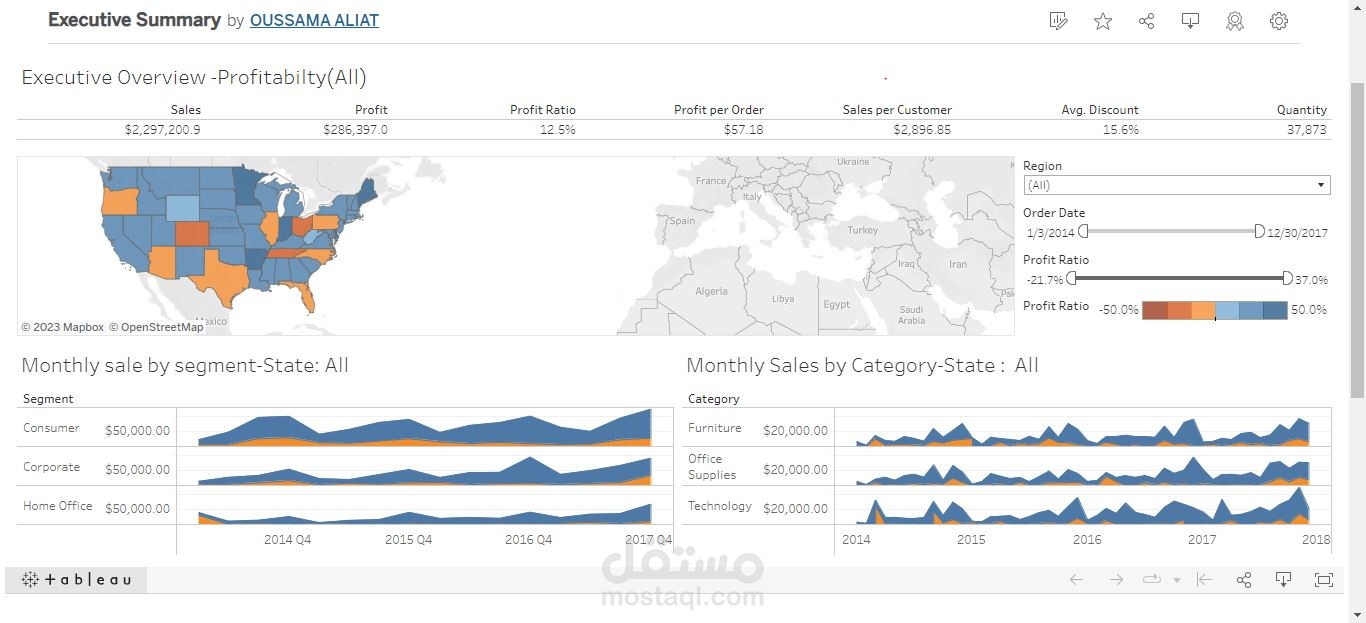
Task: Enter full screen with bottom toolbar icon
Action: [x=1324, y=580]
